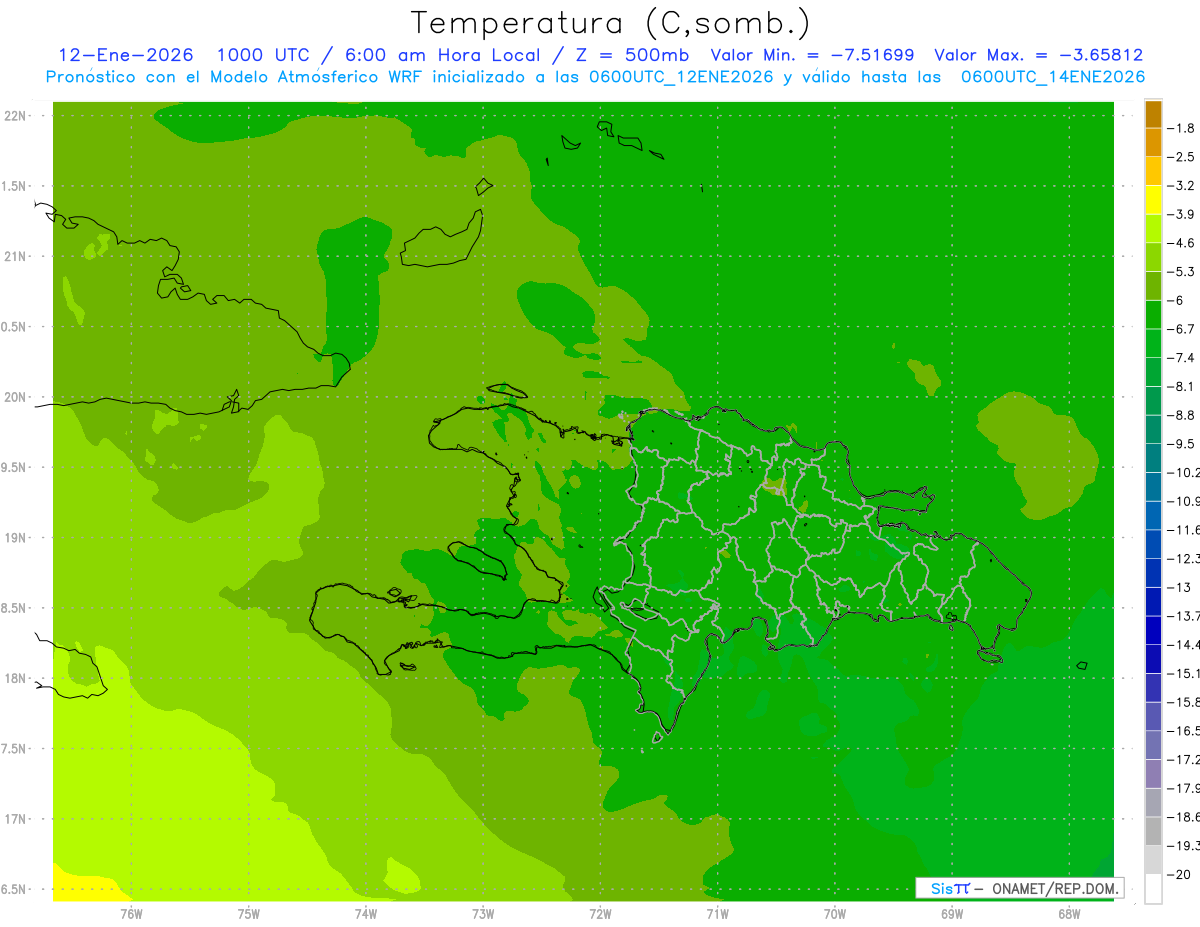Click the '1000 UTC' time text
Viewport: 1200px width, 927px height.
[x=266, y=55]
